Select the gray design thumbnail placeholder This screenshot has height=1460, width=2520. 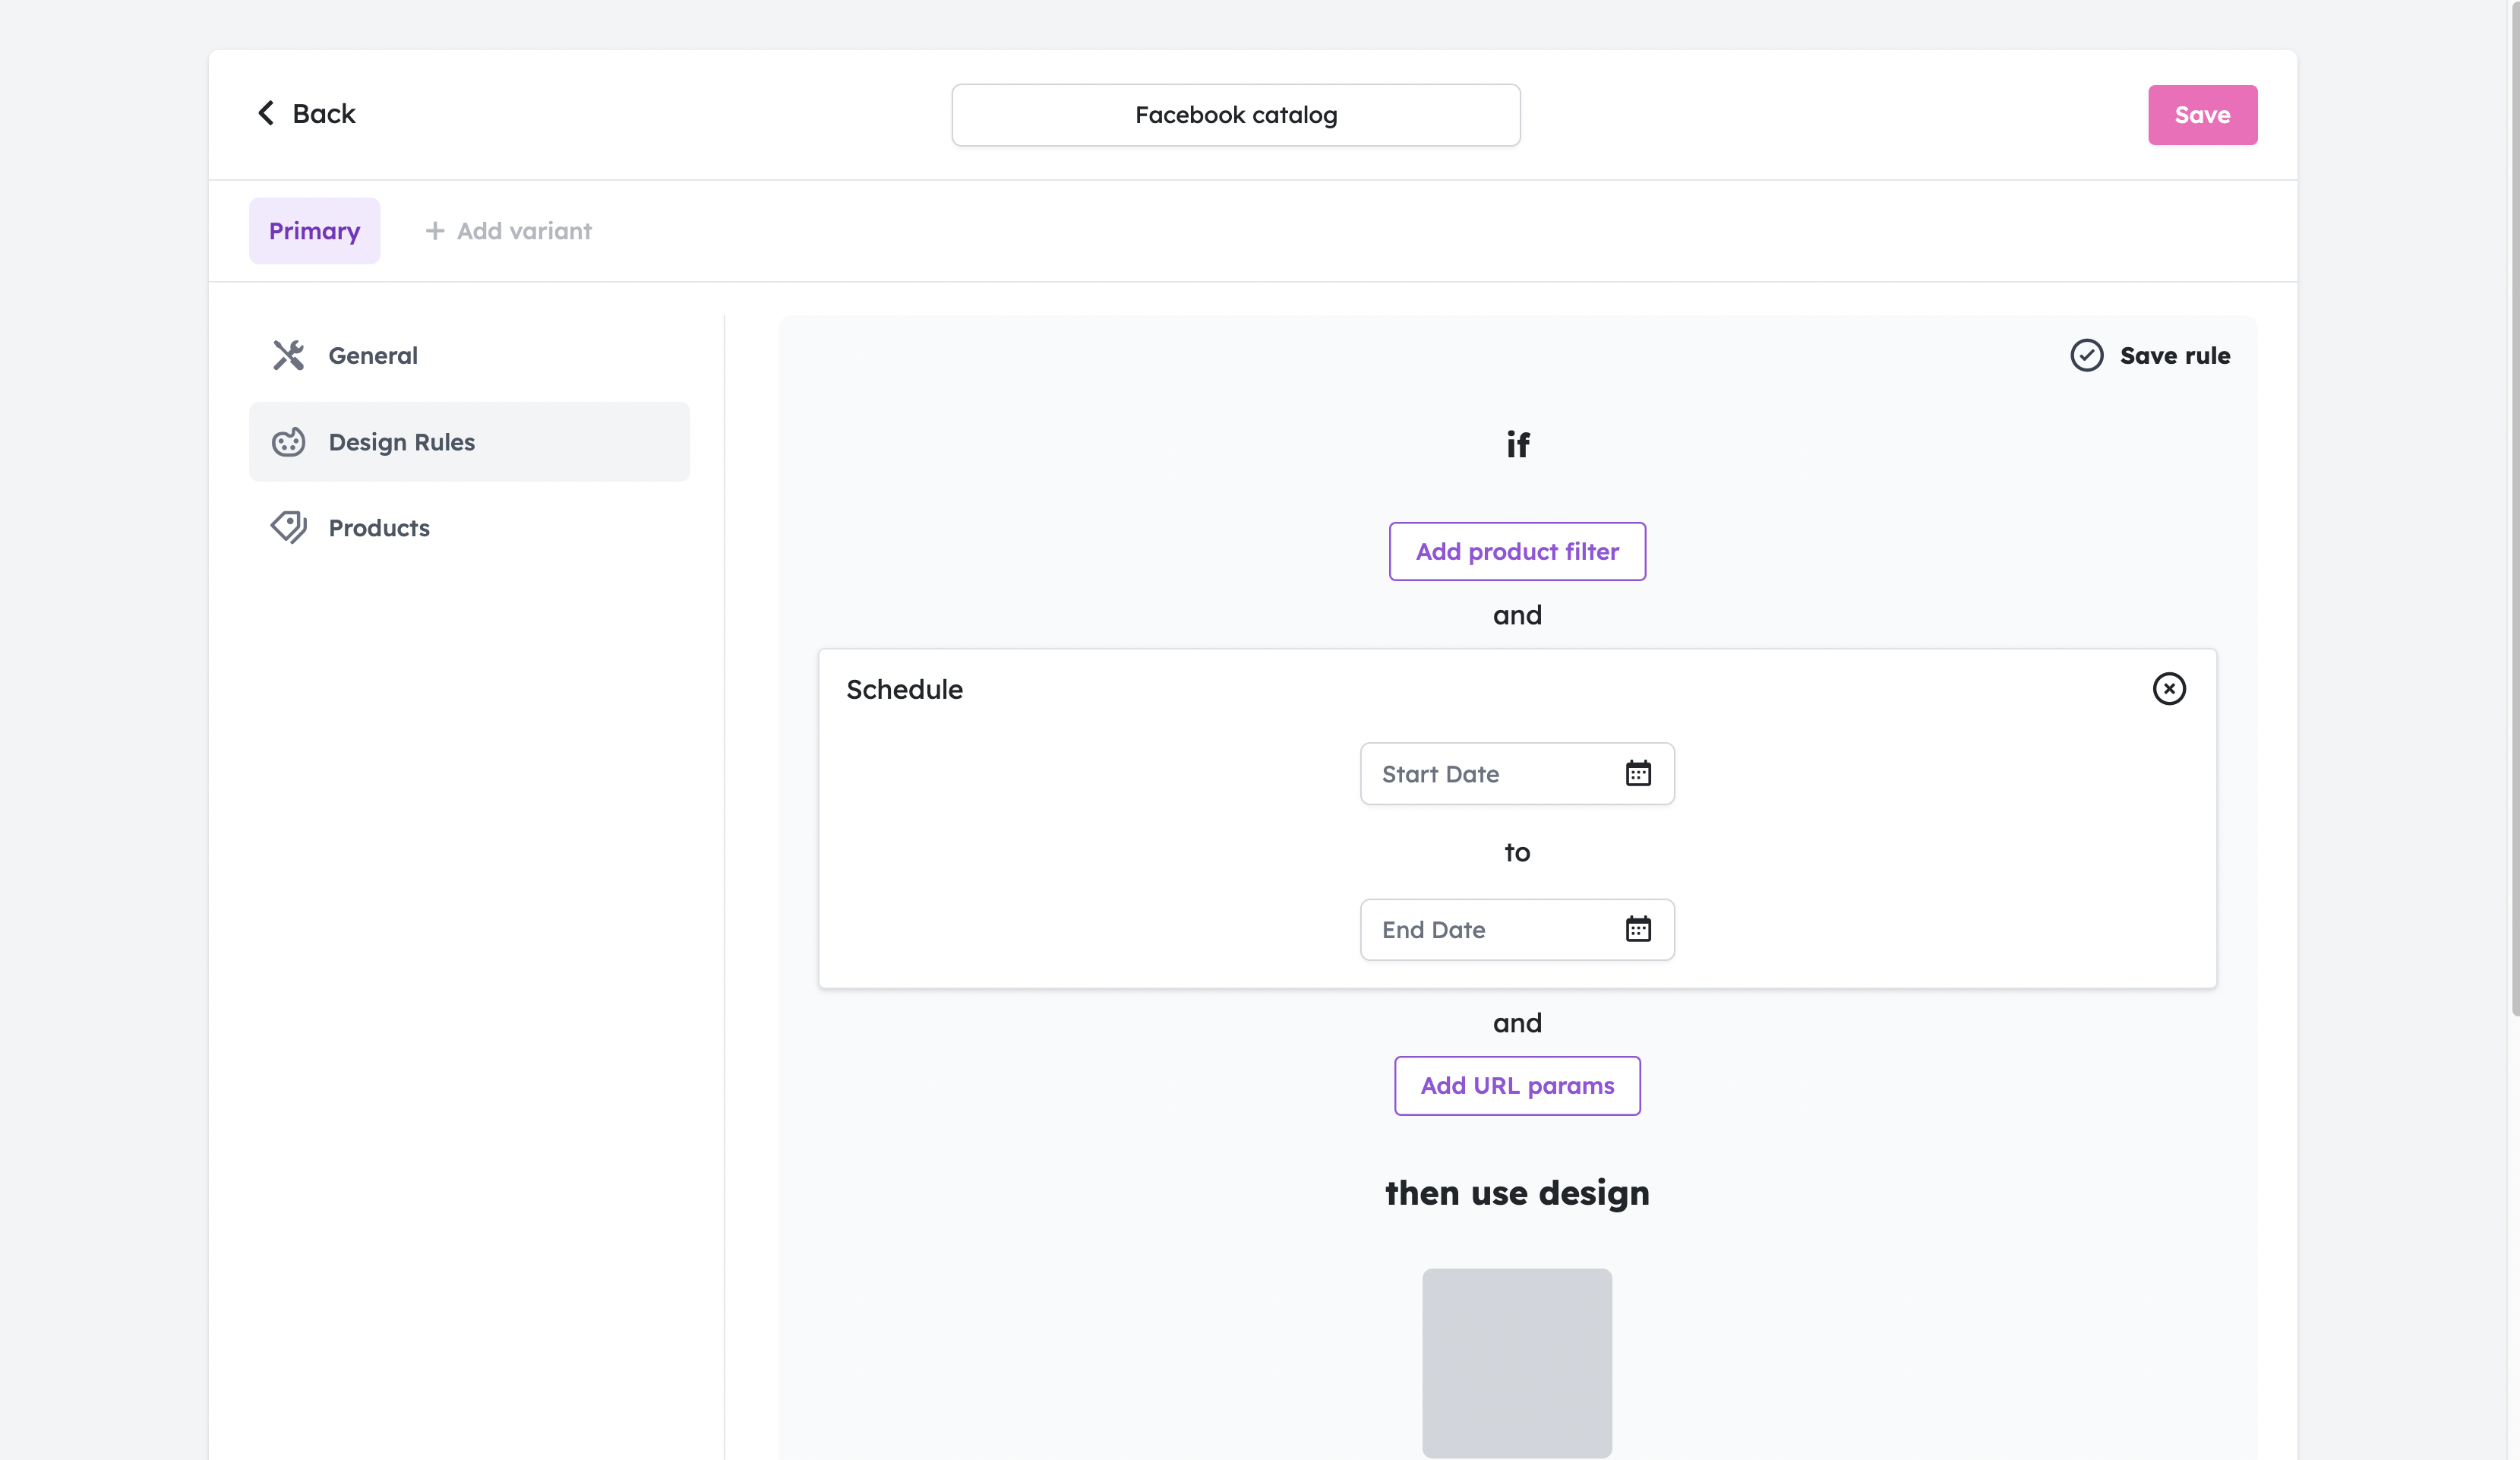[x=1517, y=1363]
